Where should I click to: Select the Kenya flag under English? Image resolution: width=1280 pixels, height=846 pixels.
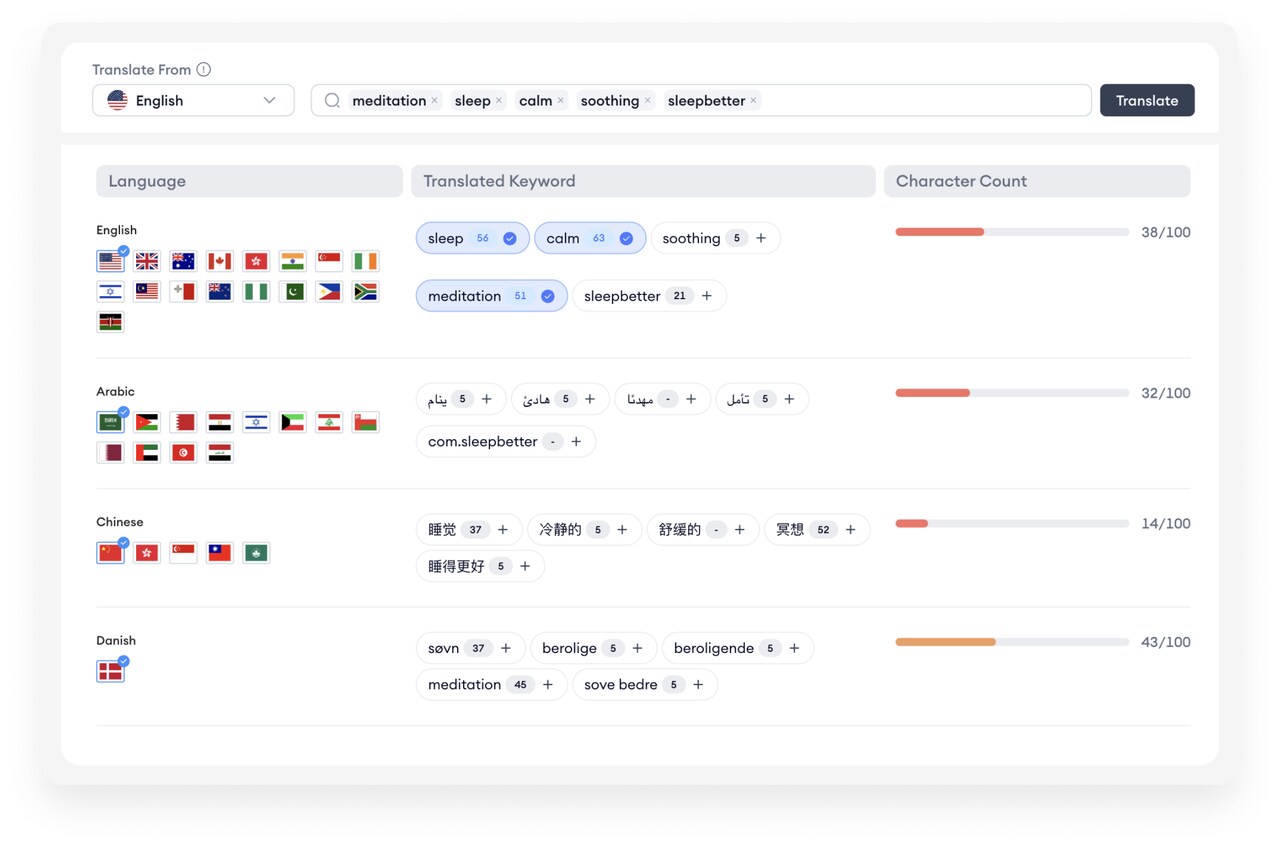[110, 322]
